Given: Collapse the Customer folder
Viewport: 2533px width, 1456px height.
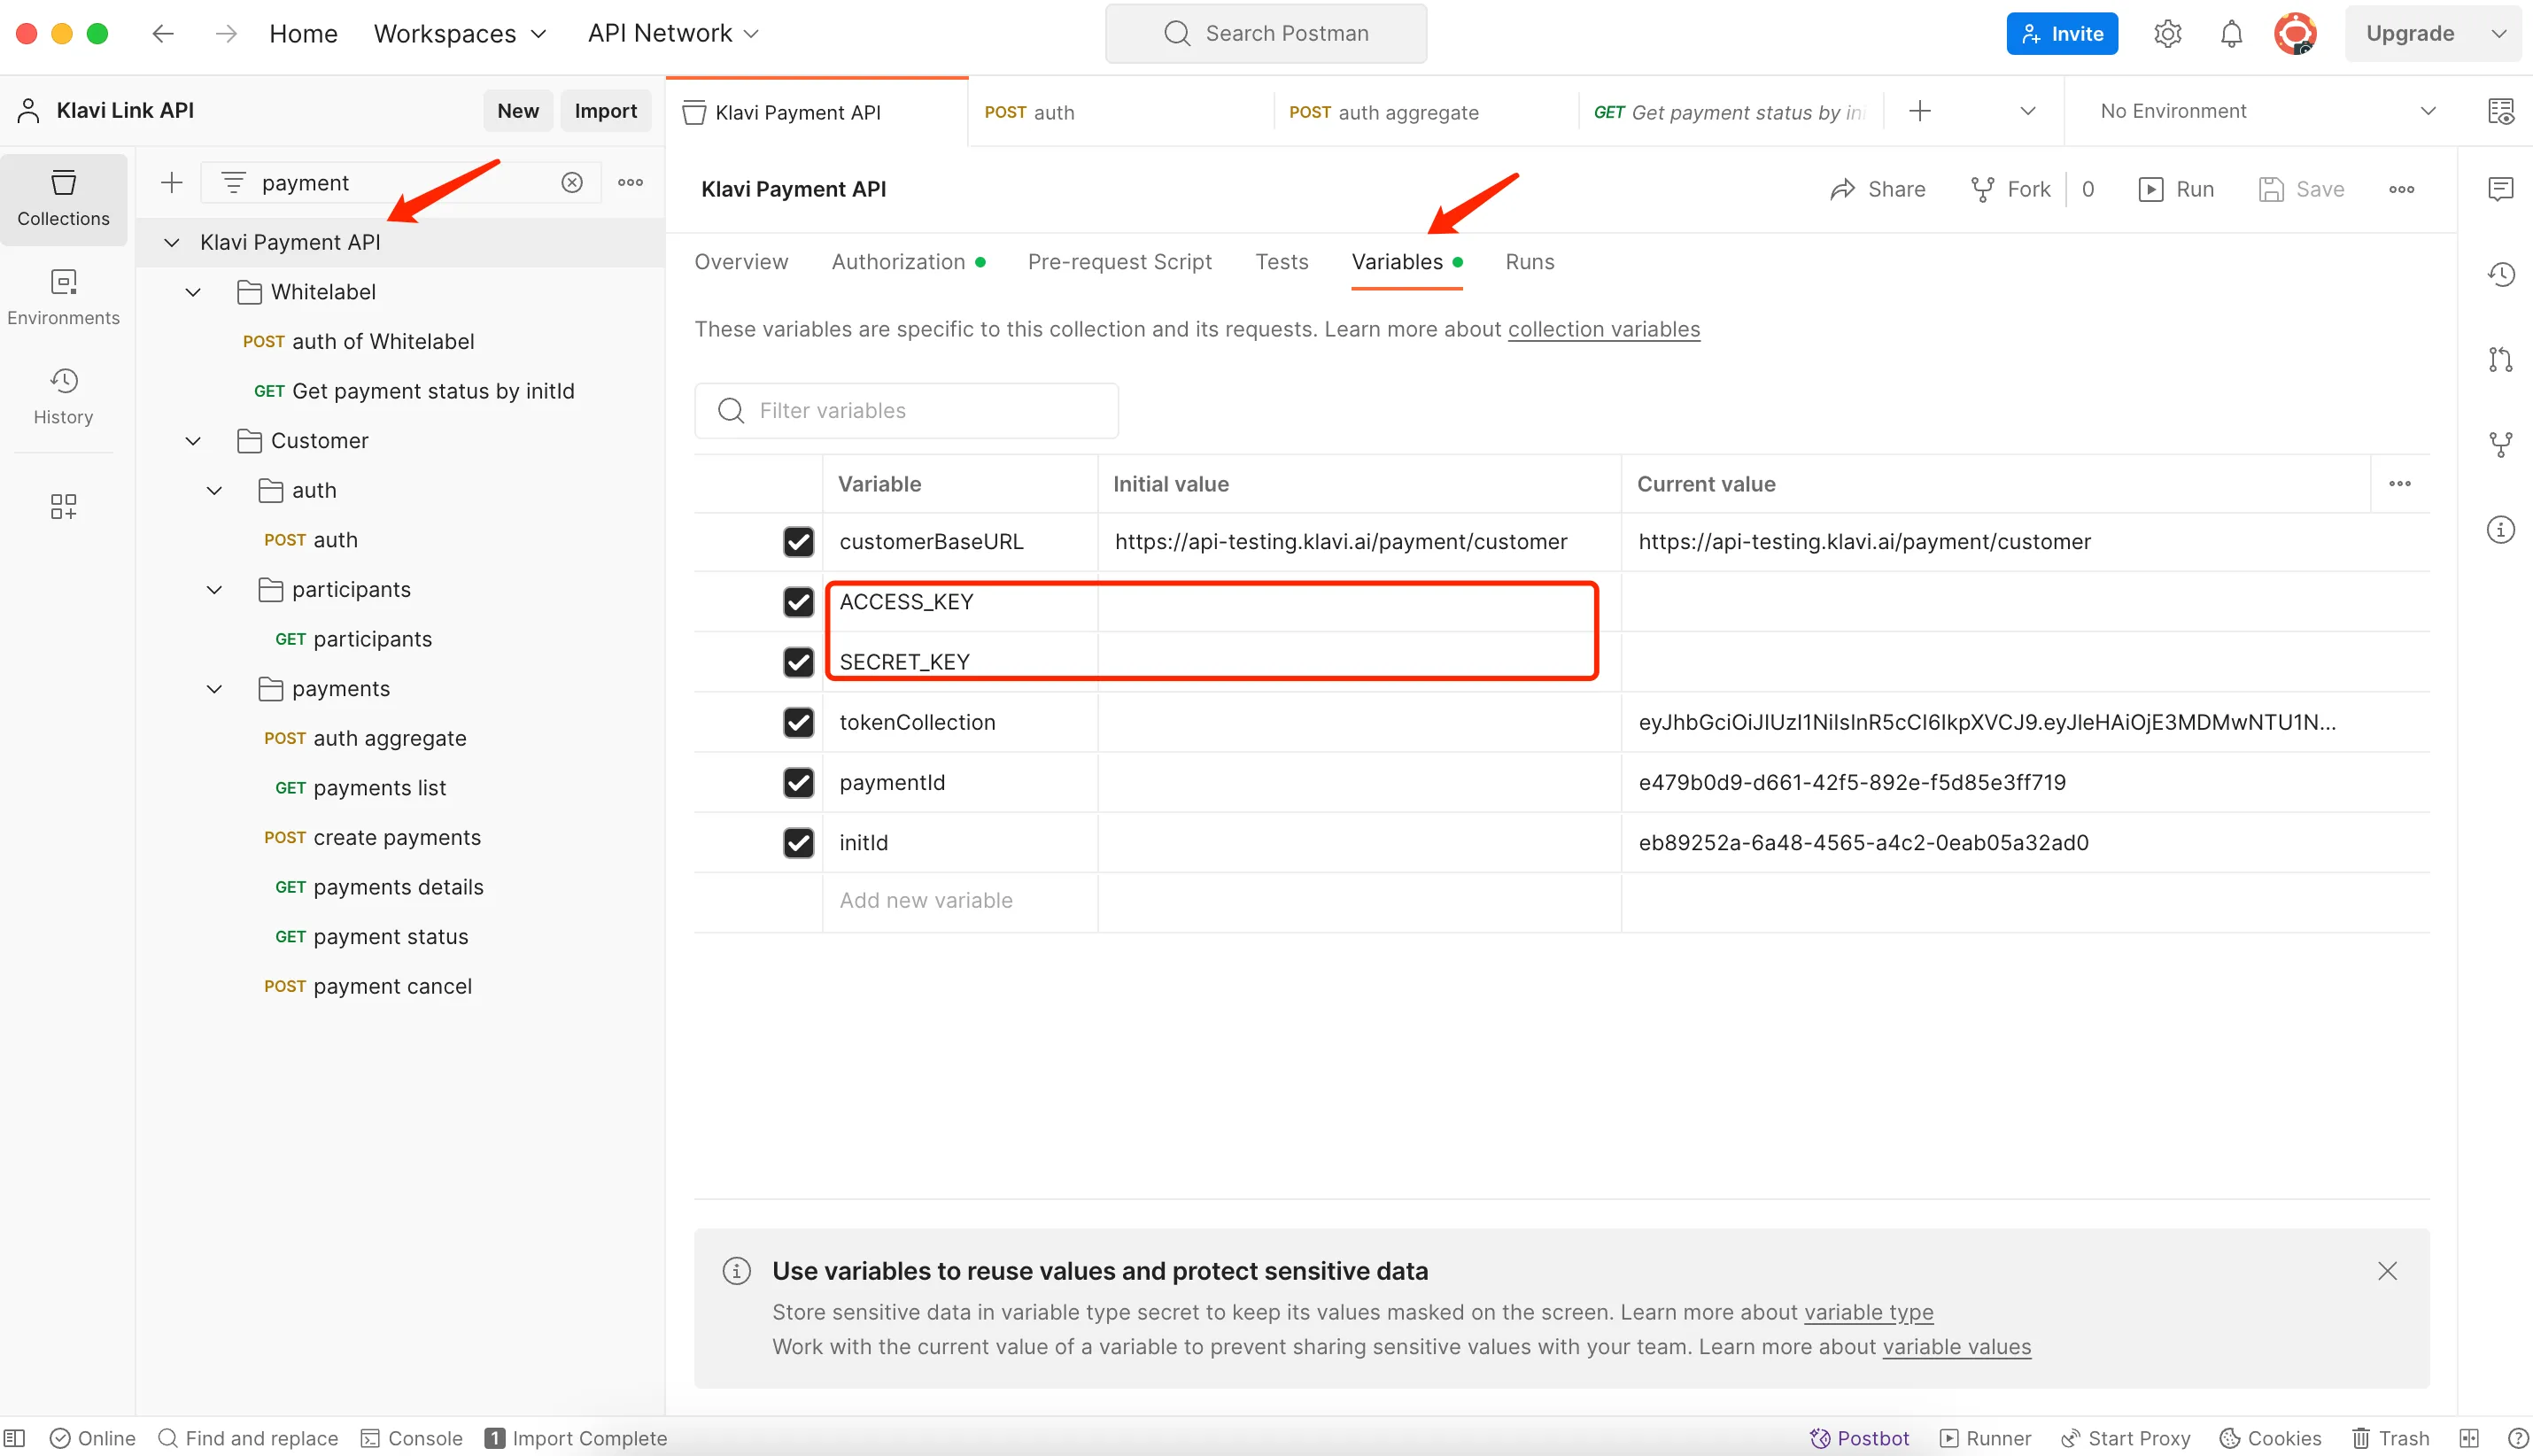Looking at the screenshot, I should click(x=193, y=441).
